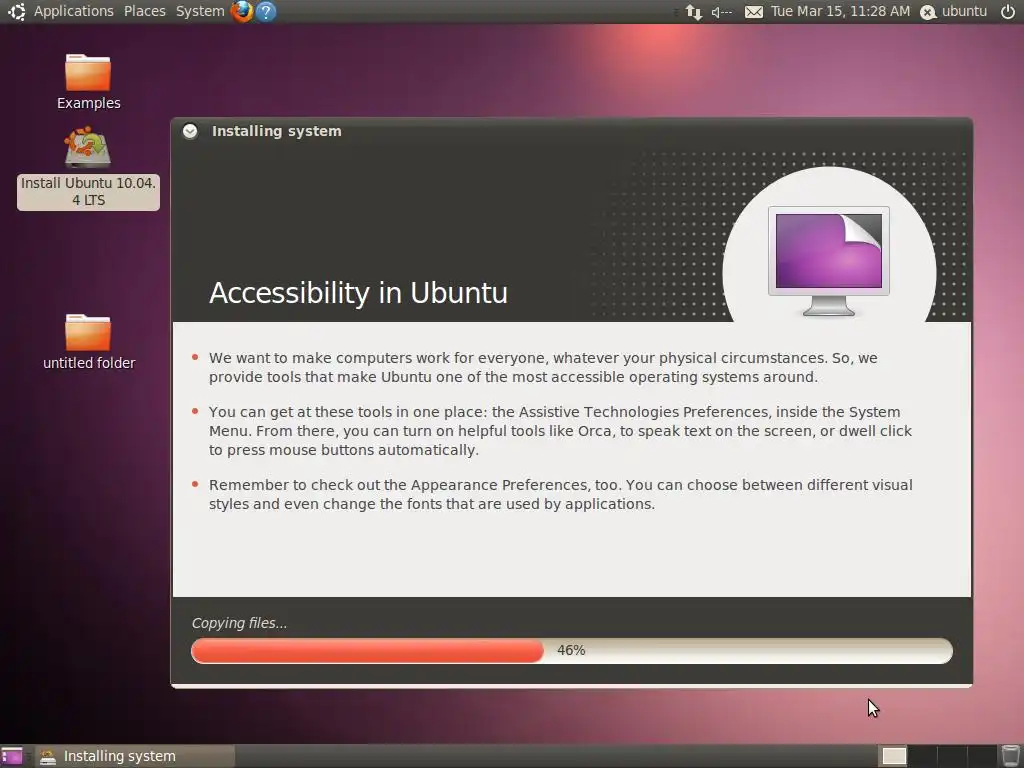The width and height of the screenshot is (1024, 768).
Task: Click the paragraph starting 'We want to make computers'
Action: click(x=543, y=368)
